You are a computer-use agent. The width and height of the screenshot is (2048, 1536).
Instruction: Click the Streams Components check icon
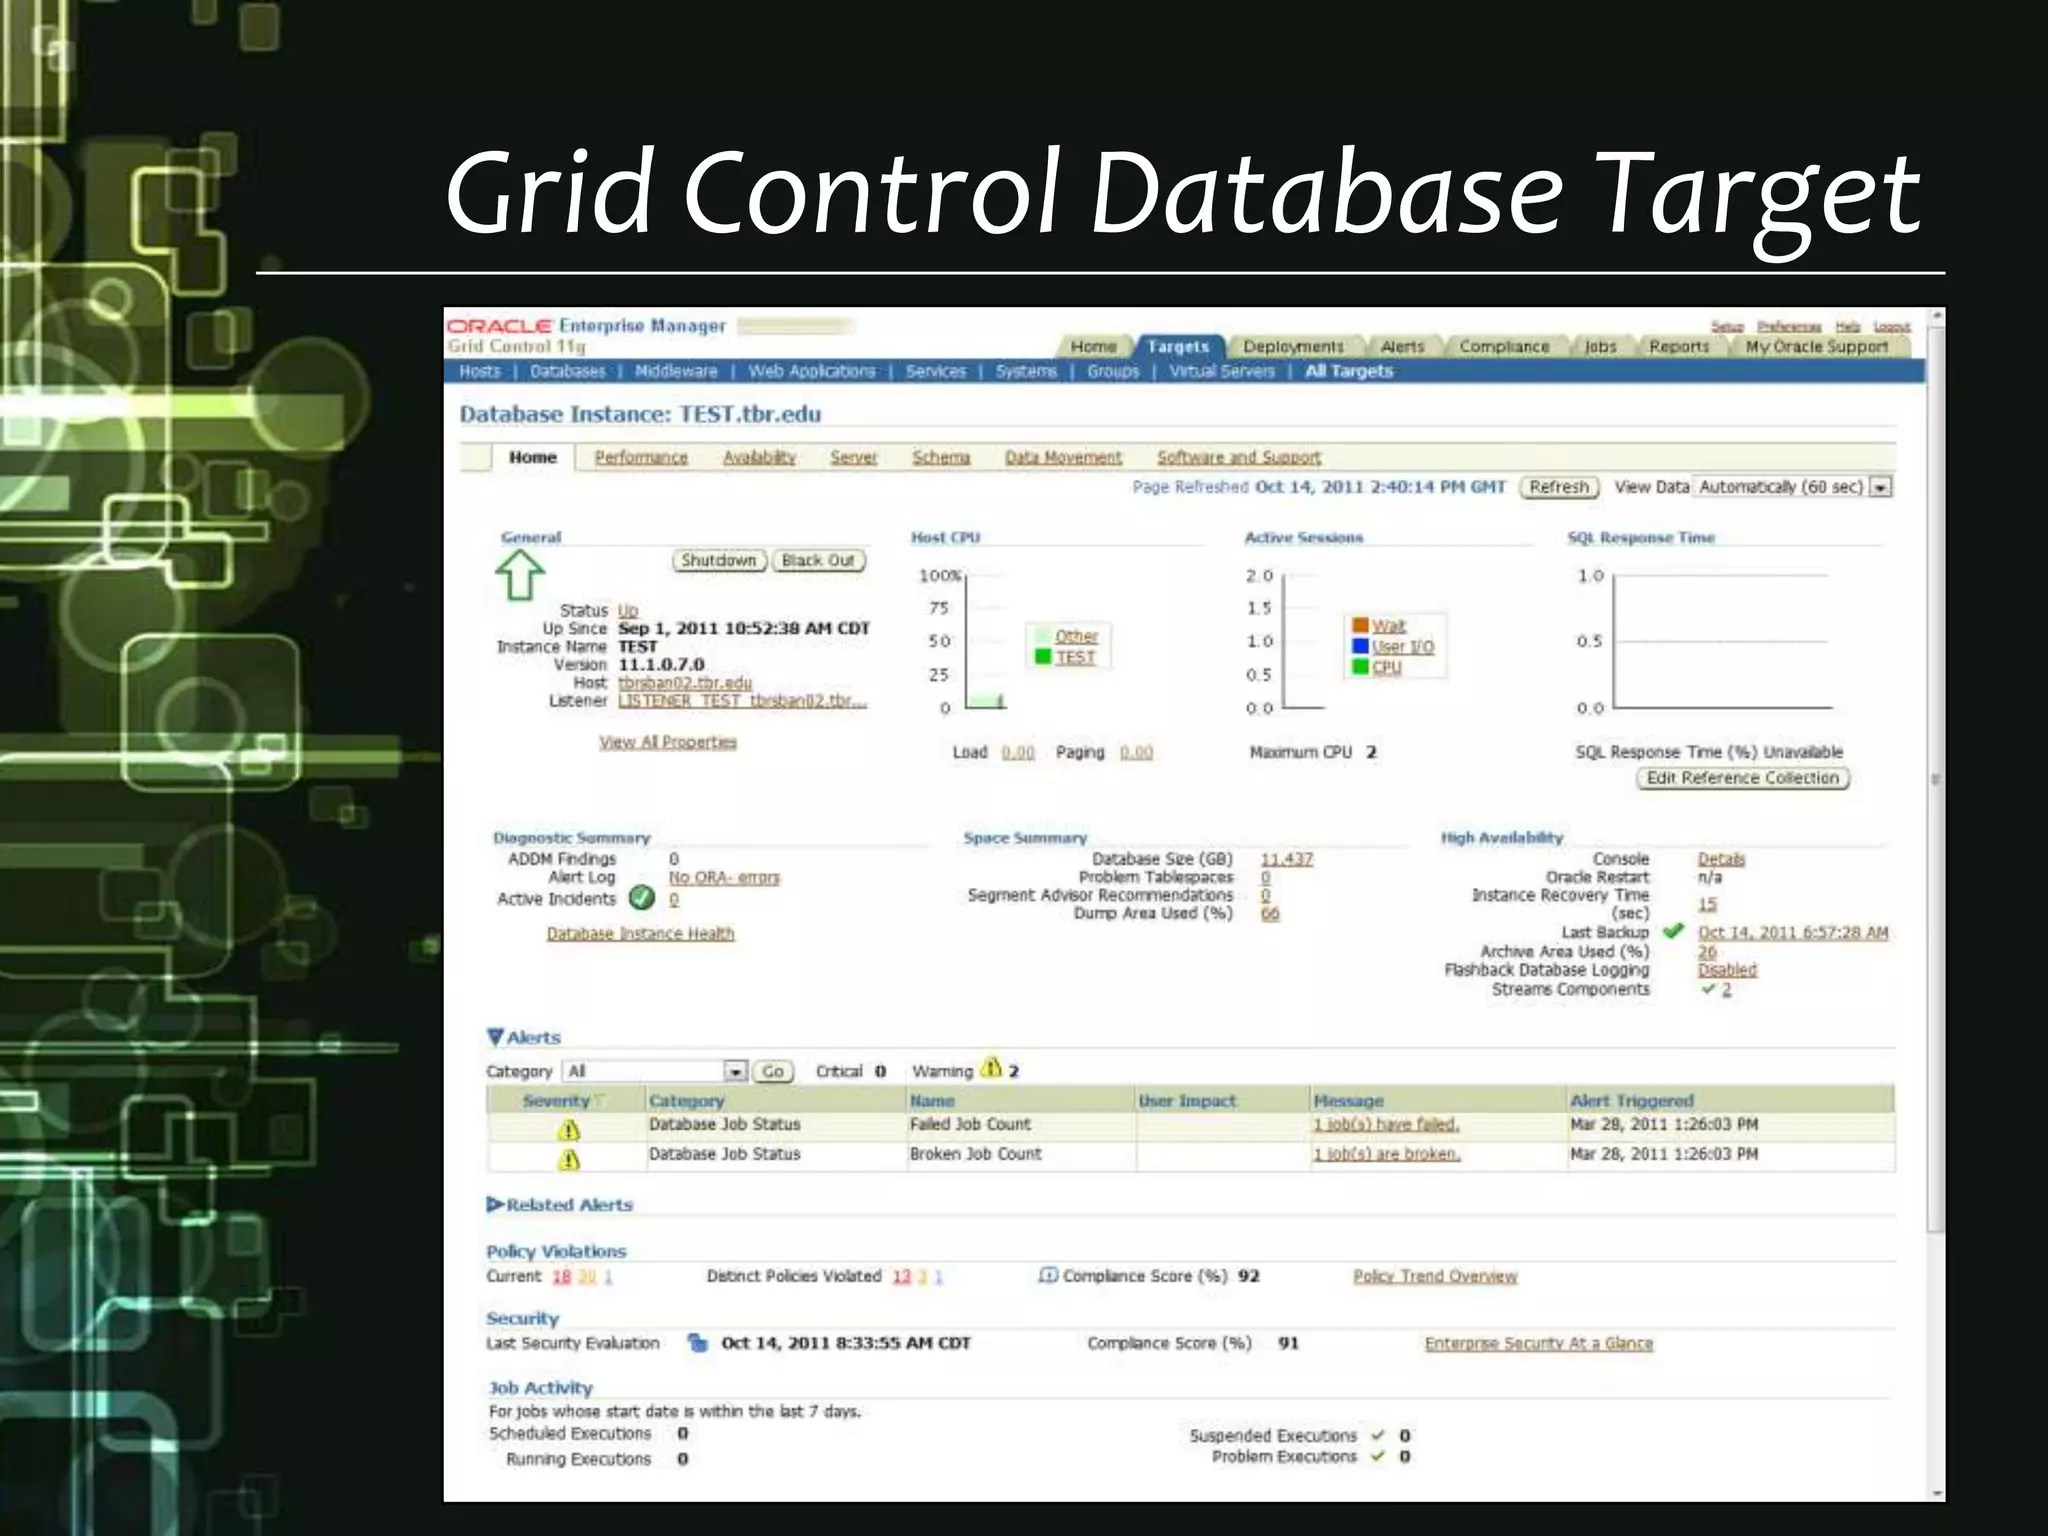click(1709, 989)
